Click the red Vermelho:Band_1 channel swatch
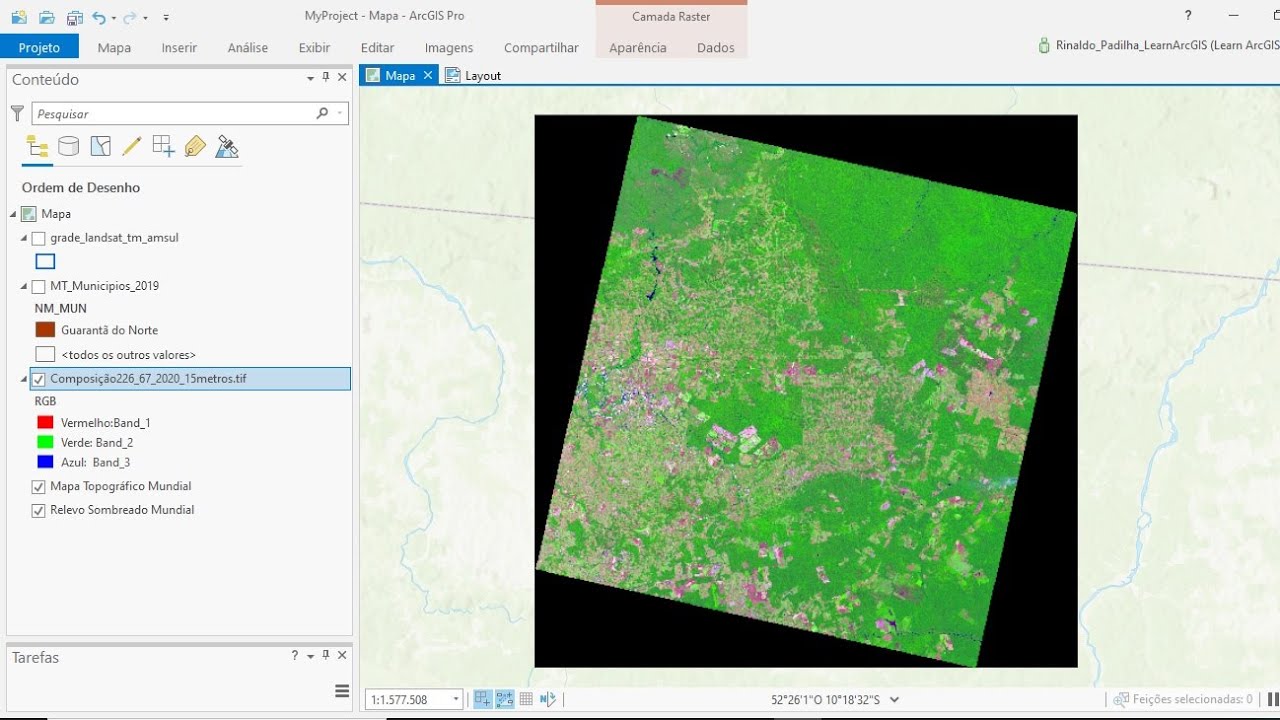1280x720 pixels. 44,422
